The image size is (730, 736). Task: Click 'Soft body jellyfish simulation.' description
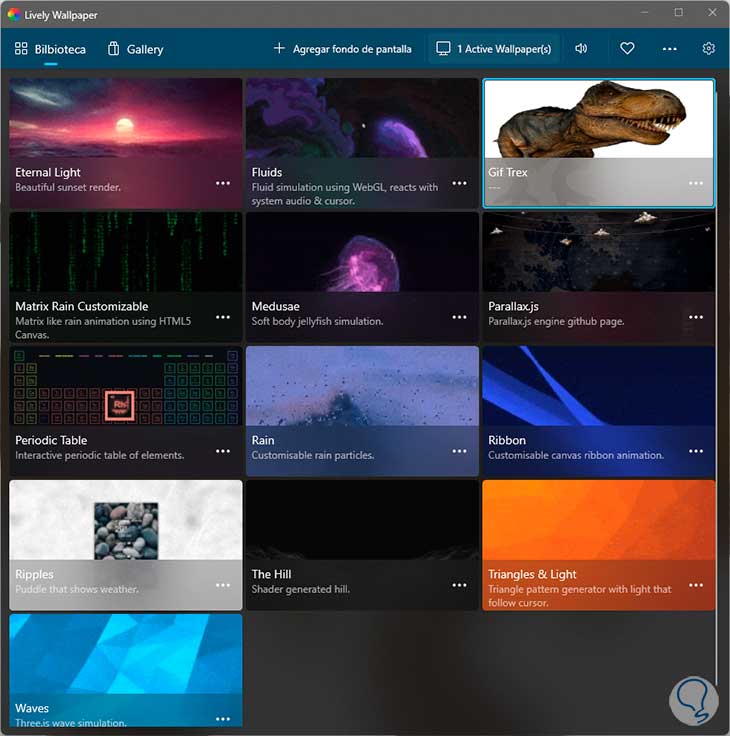(x=317, y=321)
